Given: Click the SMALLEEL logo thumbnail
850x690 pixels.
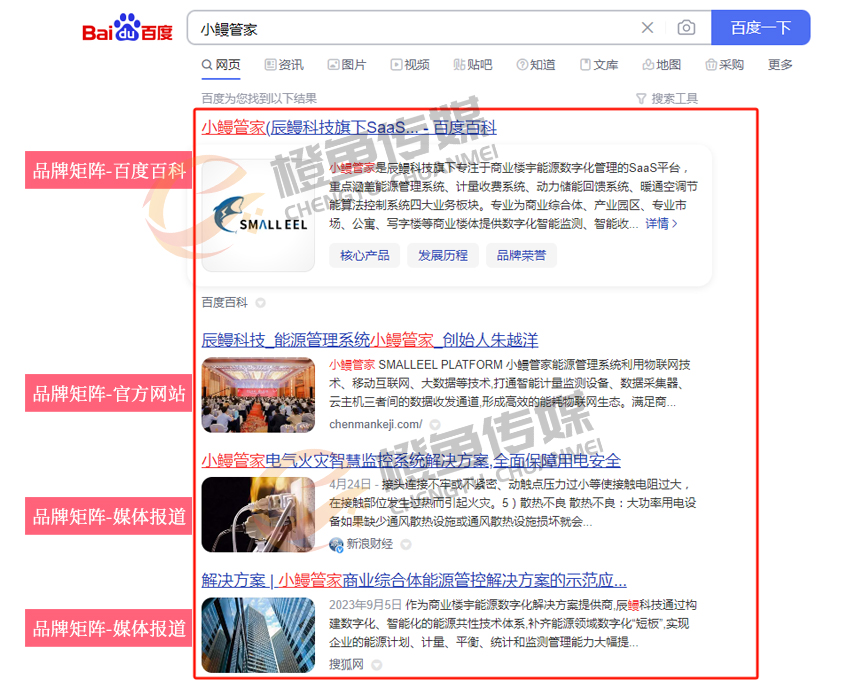Looking at the screenshot, I should point(258,216).
